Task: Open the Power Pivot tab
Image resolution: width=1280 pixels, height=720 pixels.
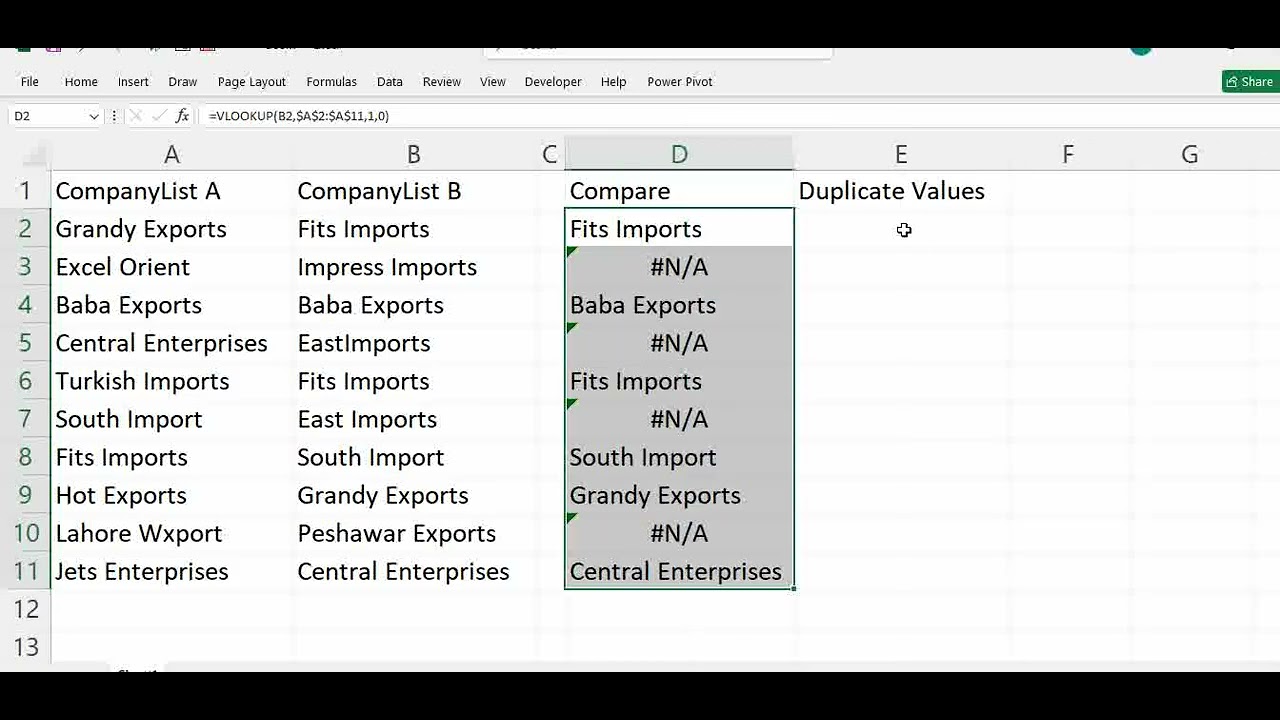Action: coord(680,82)
